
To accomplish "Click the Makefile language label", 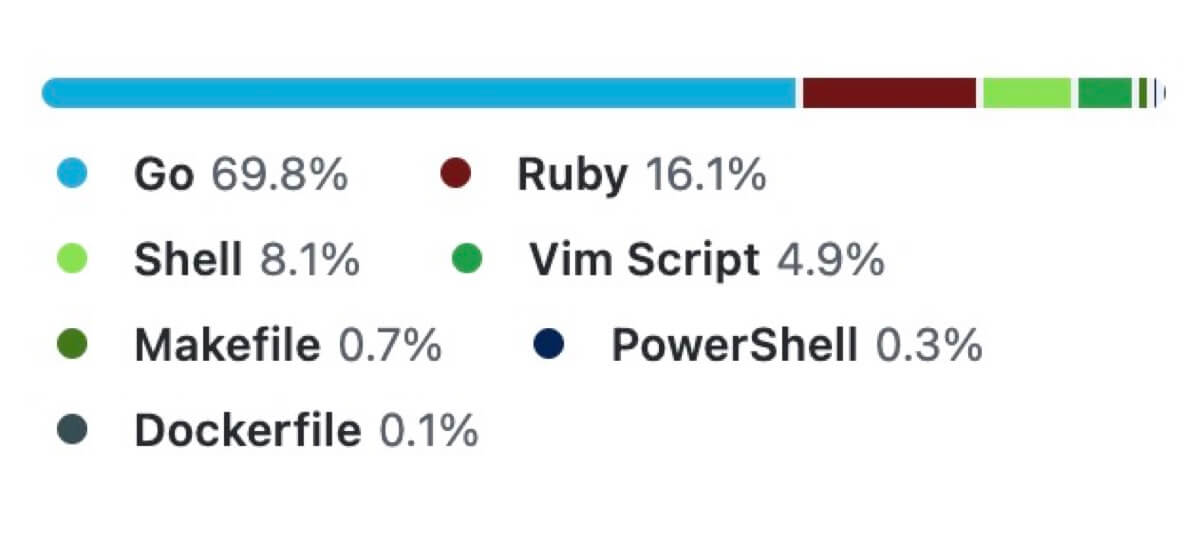I will coord(228,347).
